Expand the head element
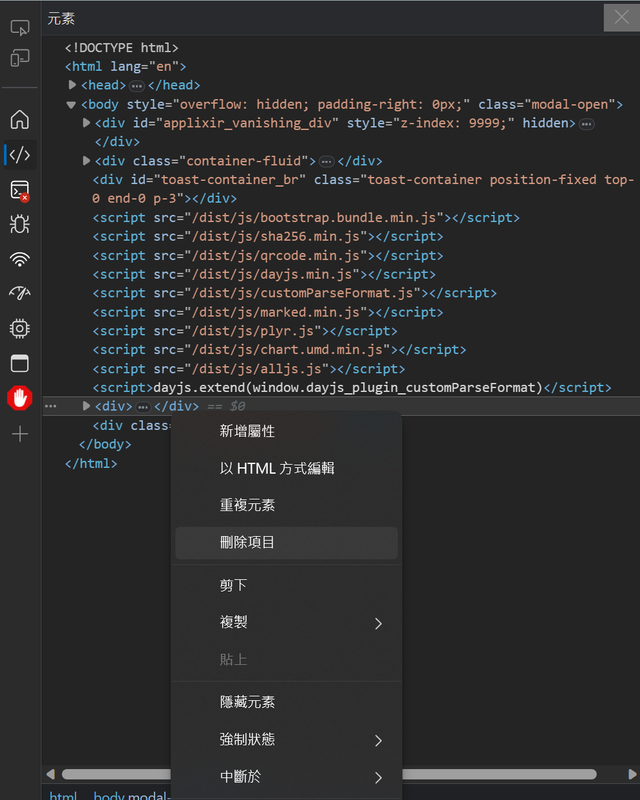640x800 pixels. 72,85
